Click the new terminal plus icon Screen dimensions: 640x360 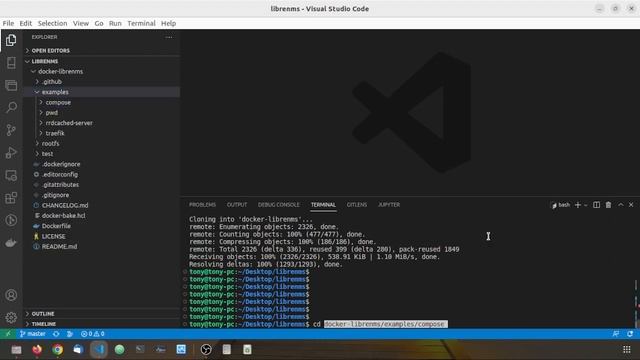tap(578, 205)
